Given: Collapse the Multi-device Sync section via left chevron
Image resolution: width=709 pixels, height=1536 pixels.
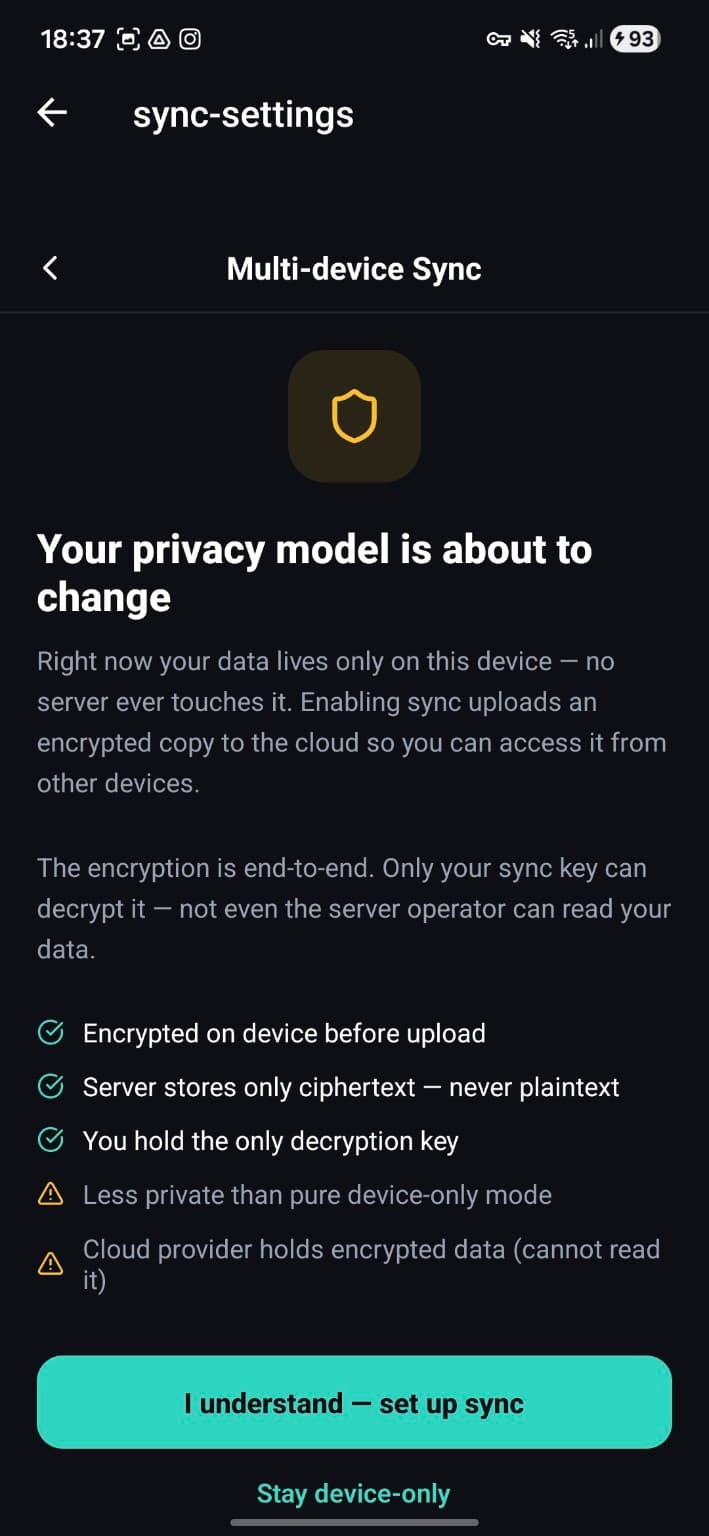Looking at the screenshot, I should click(49, 268).
